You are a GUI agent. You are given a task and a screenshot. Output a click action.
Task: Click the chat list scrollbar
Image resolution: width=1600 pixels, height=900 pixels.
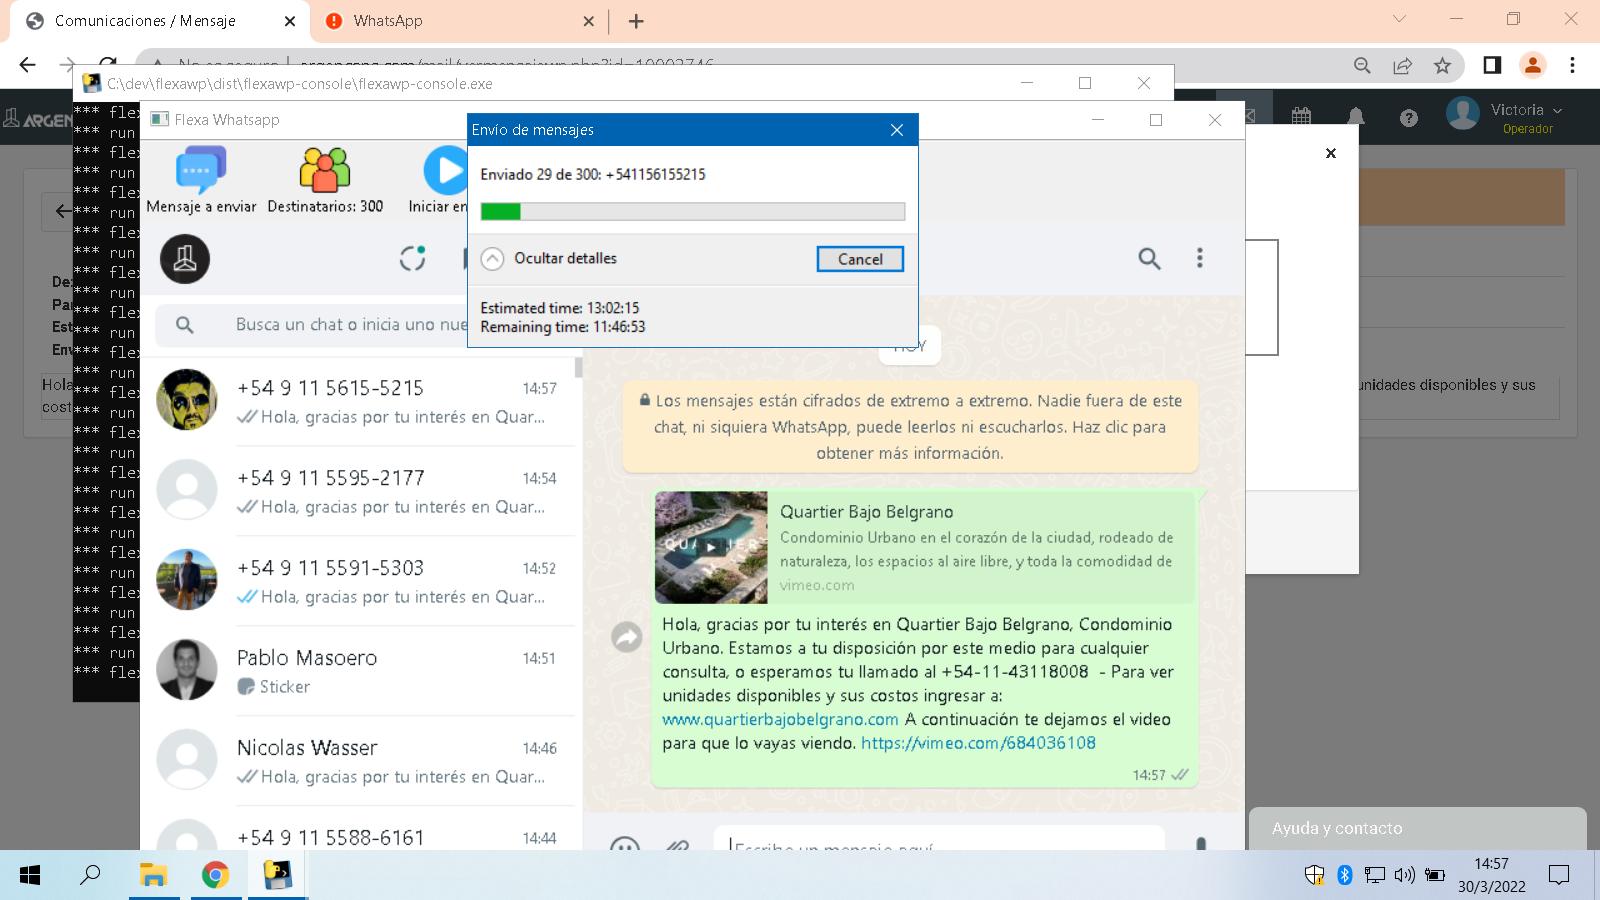pos(579,367)
